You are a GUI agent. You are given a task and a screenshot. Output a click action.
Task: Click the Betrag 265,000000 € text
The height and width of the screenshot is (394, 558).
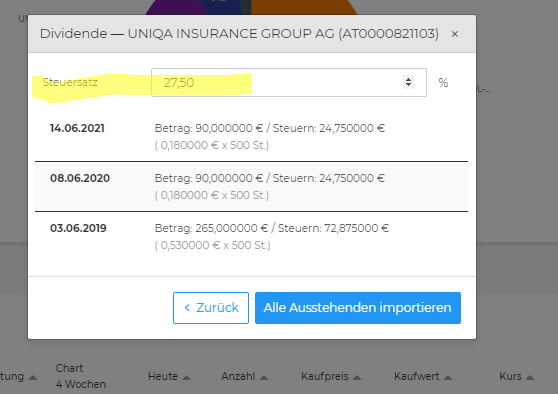click(211, 228)
